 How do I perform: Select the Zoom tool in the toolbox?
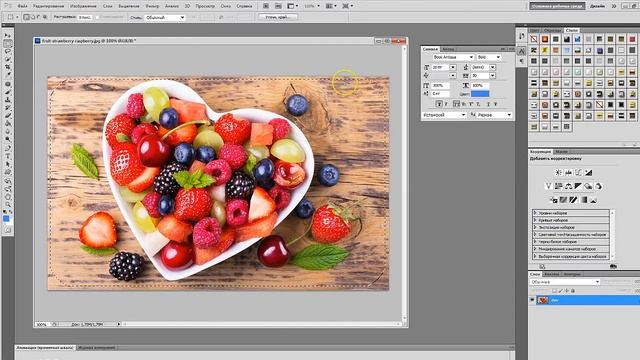8,204
